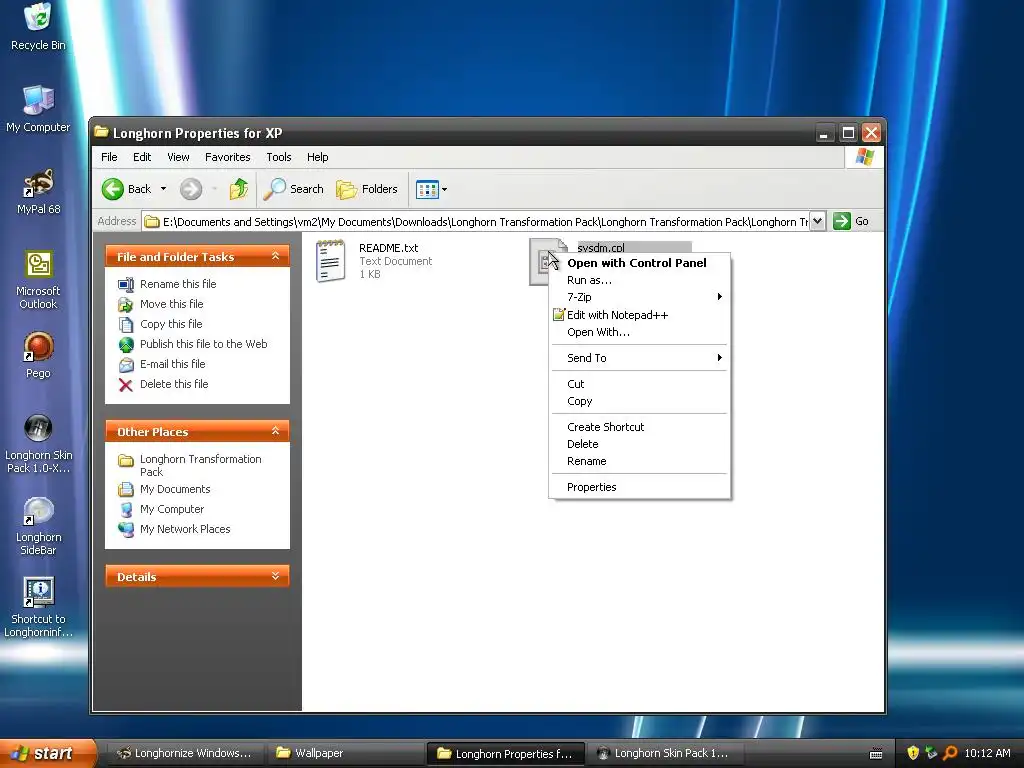Open the Views dropdown arrow
This screenshot has height=768, width=1024.
click(444, 189)
